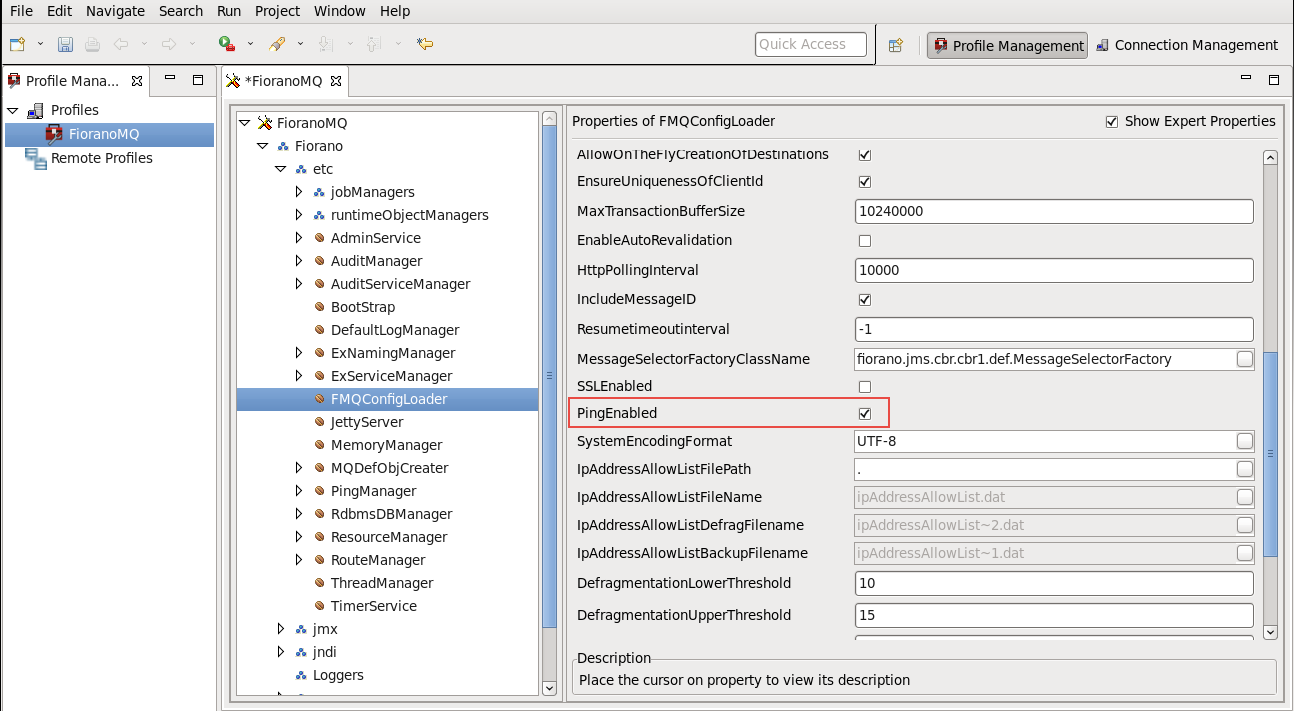Click the New wizard toolbar icon
Image resolution: width=1294 pixels, height=711 pixels.
click(17, 44)
